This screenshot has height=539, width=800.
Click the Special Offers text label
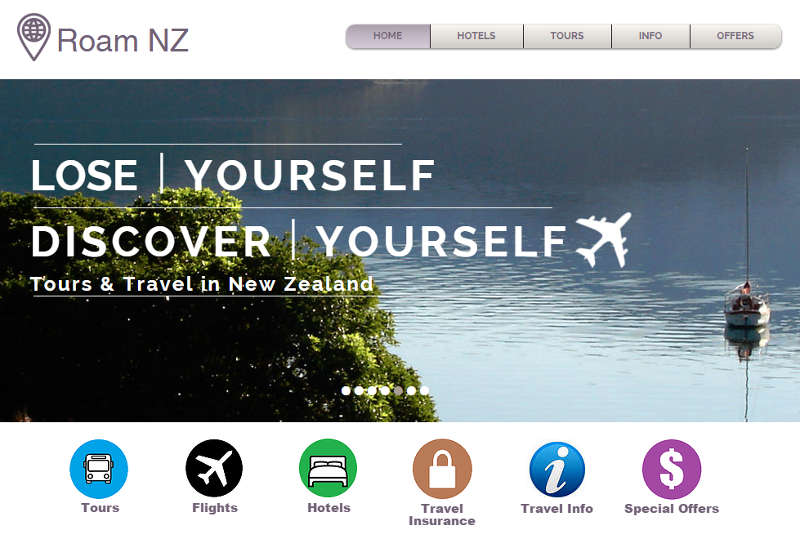point(671,509)
